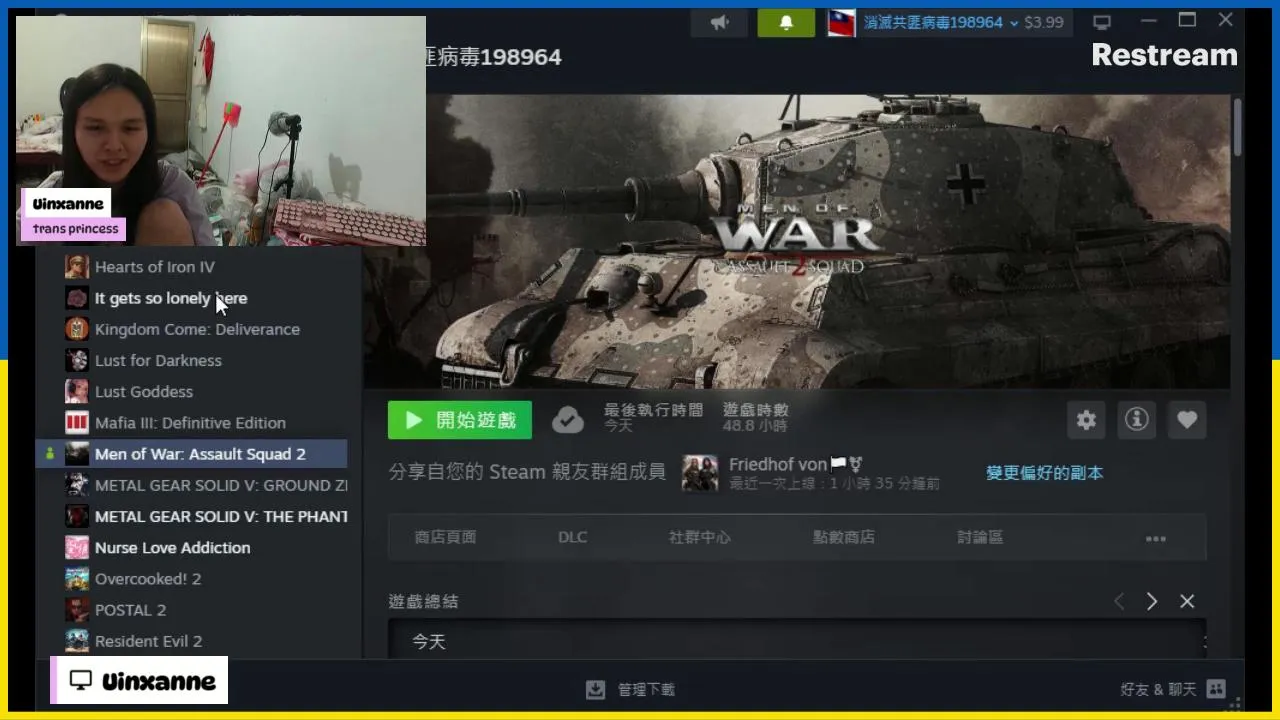Open friends & chat
Image resolution: width=1280 pixels, height=720 pixels.
(x=1172, y=689)
